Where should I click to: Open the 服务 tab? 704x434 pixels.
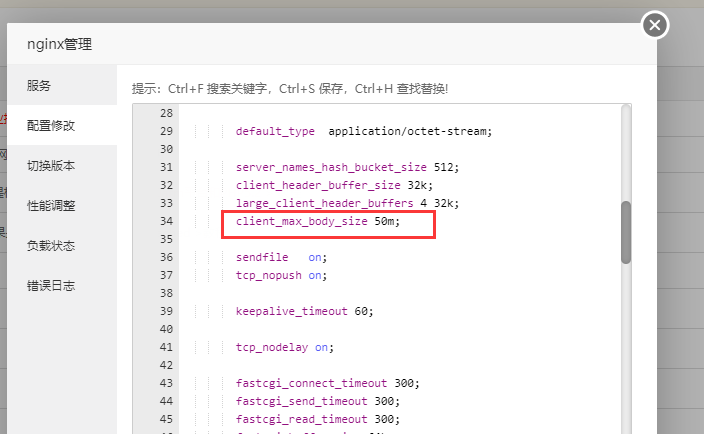point(62,85)
